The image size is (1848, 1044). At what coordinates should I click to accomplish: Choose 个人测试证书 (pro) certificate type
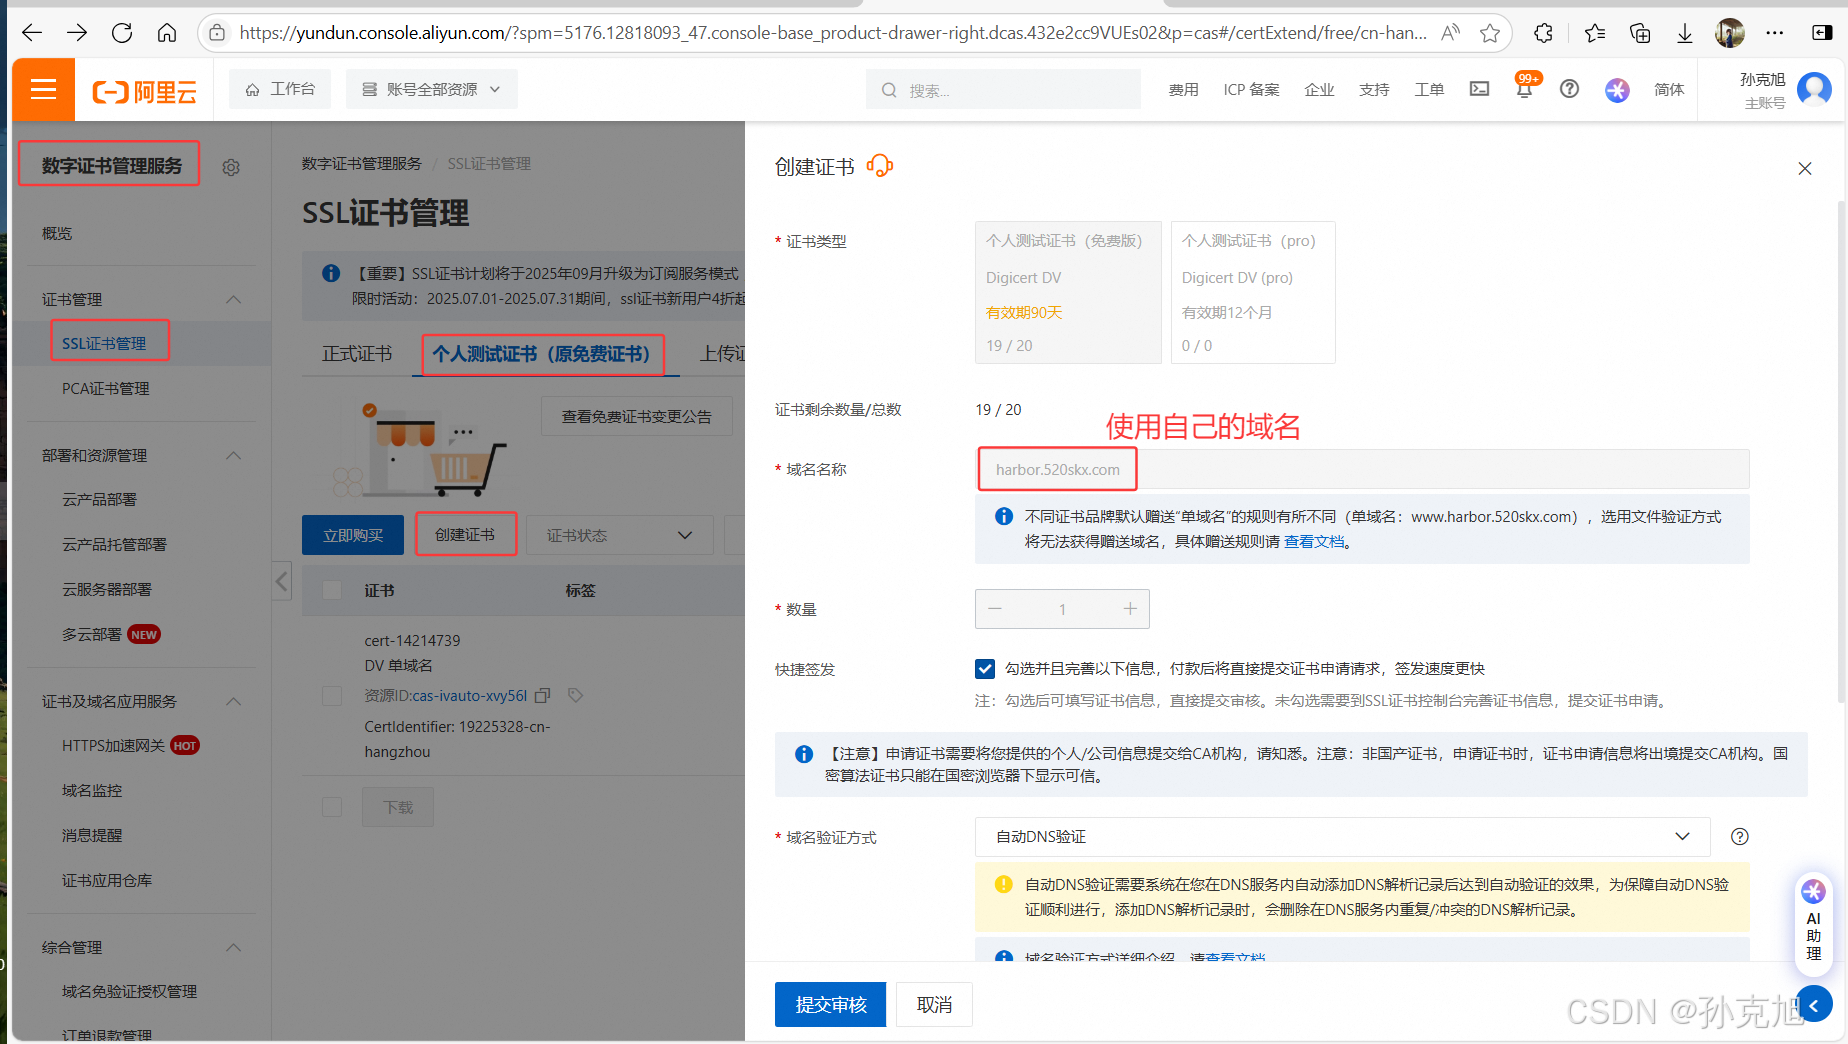[x=1253, y=292]
